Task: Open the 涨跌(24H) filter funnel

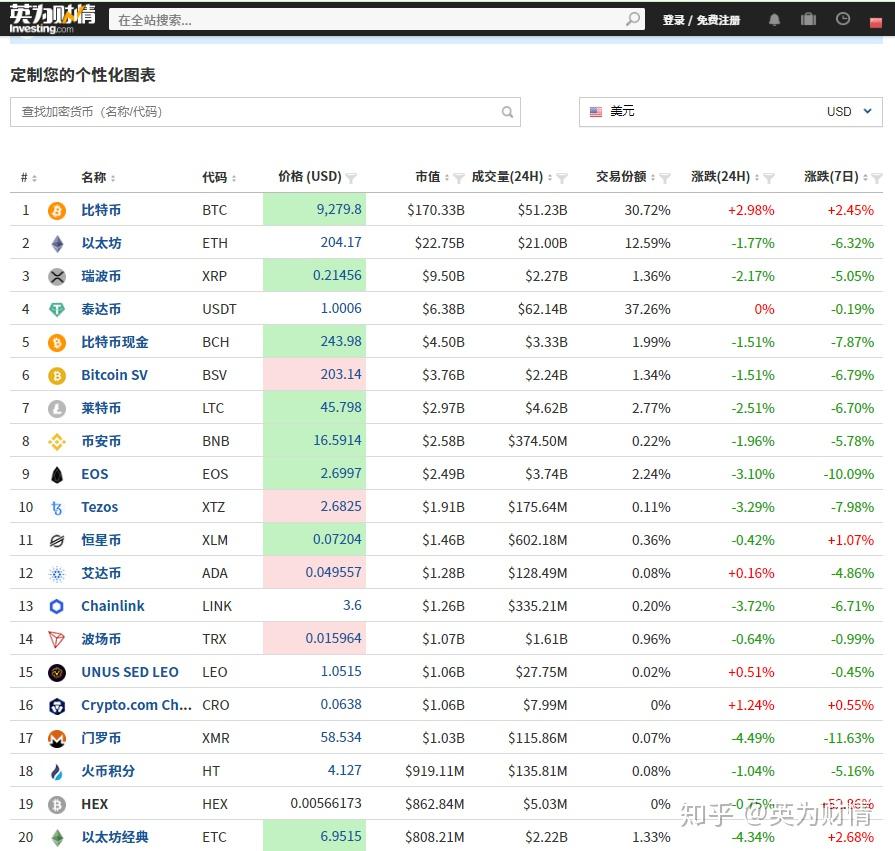Action: coord(769,179)
